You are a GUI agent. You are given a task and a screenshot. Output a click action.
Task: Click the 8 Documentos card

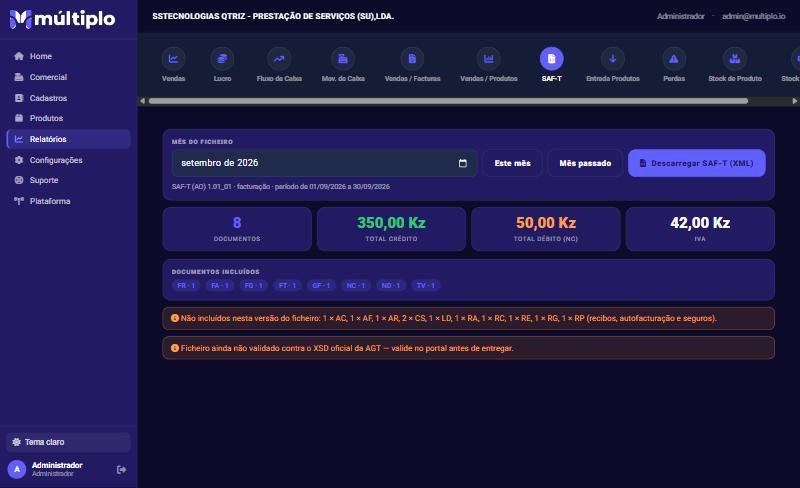237,229
